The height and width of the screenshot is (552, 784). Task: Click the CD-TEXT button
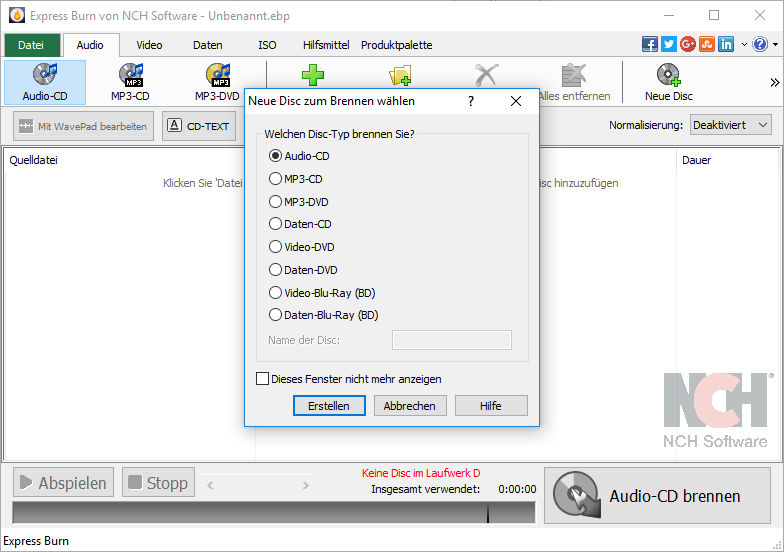click(199, 126)
